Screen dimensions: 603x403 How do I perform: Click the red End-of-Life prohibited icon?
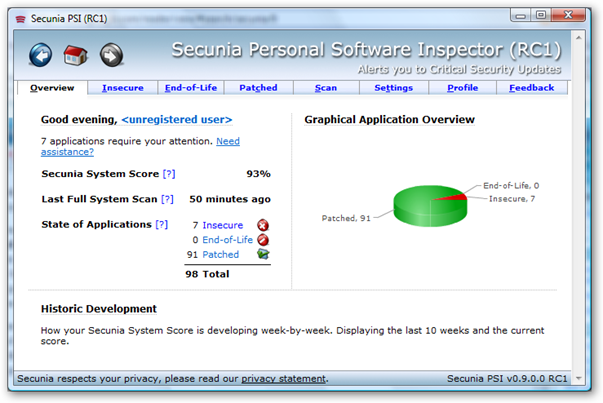(x=263, y=240)
